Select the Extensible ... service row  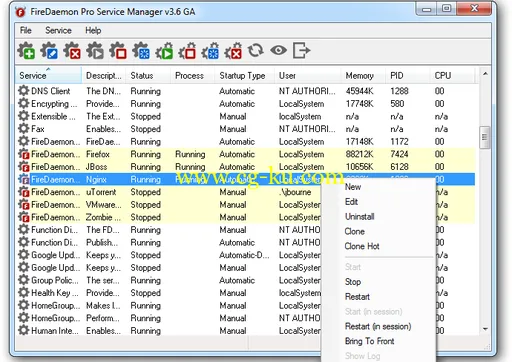(x=246, y=116)
